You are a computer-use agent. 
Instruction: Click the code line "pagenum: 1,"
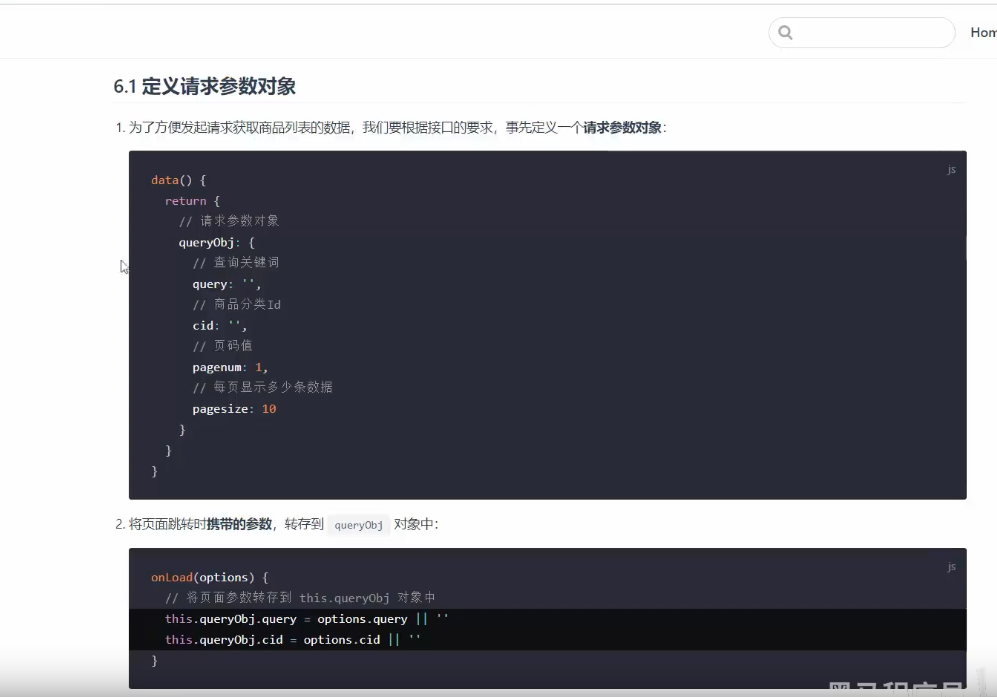pyautogui.click(x=230, y=368)
